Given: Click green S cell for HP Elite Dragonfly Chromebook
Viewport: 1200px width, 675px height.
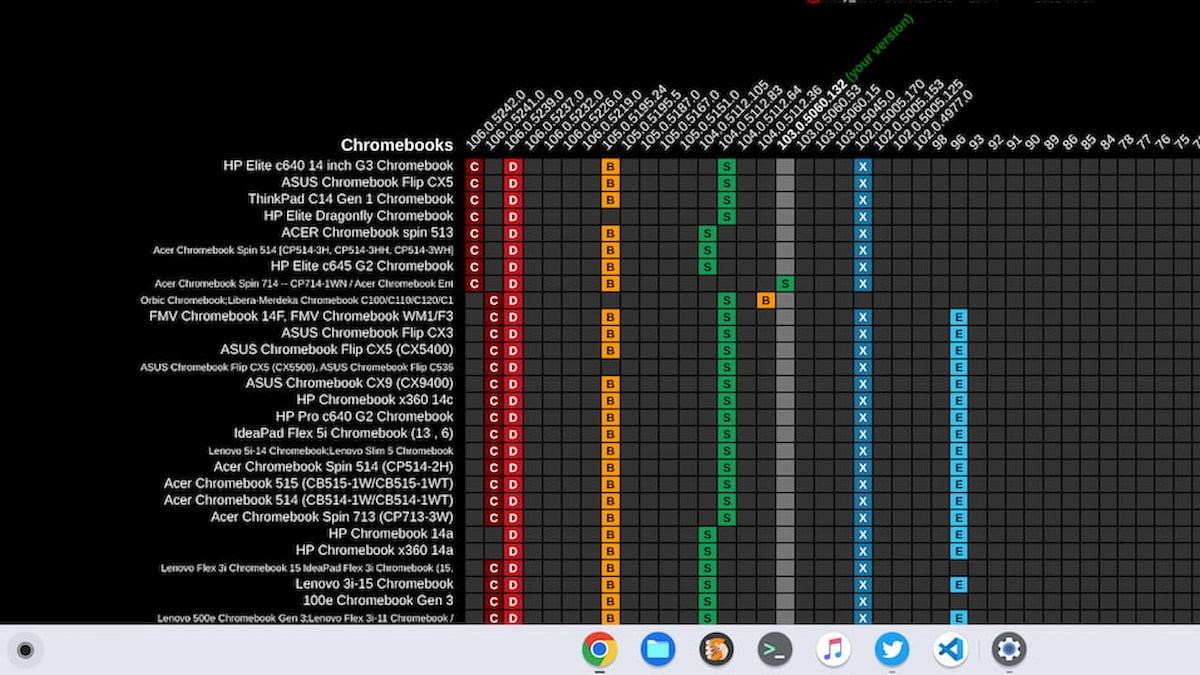Looking at the screenshot, I should 726,216.
